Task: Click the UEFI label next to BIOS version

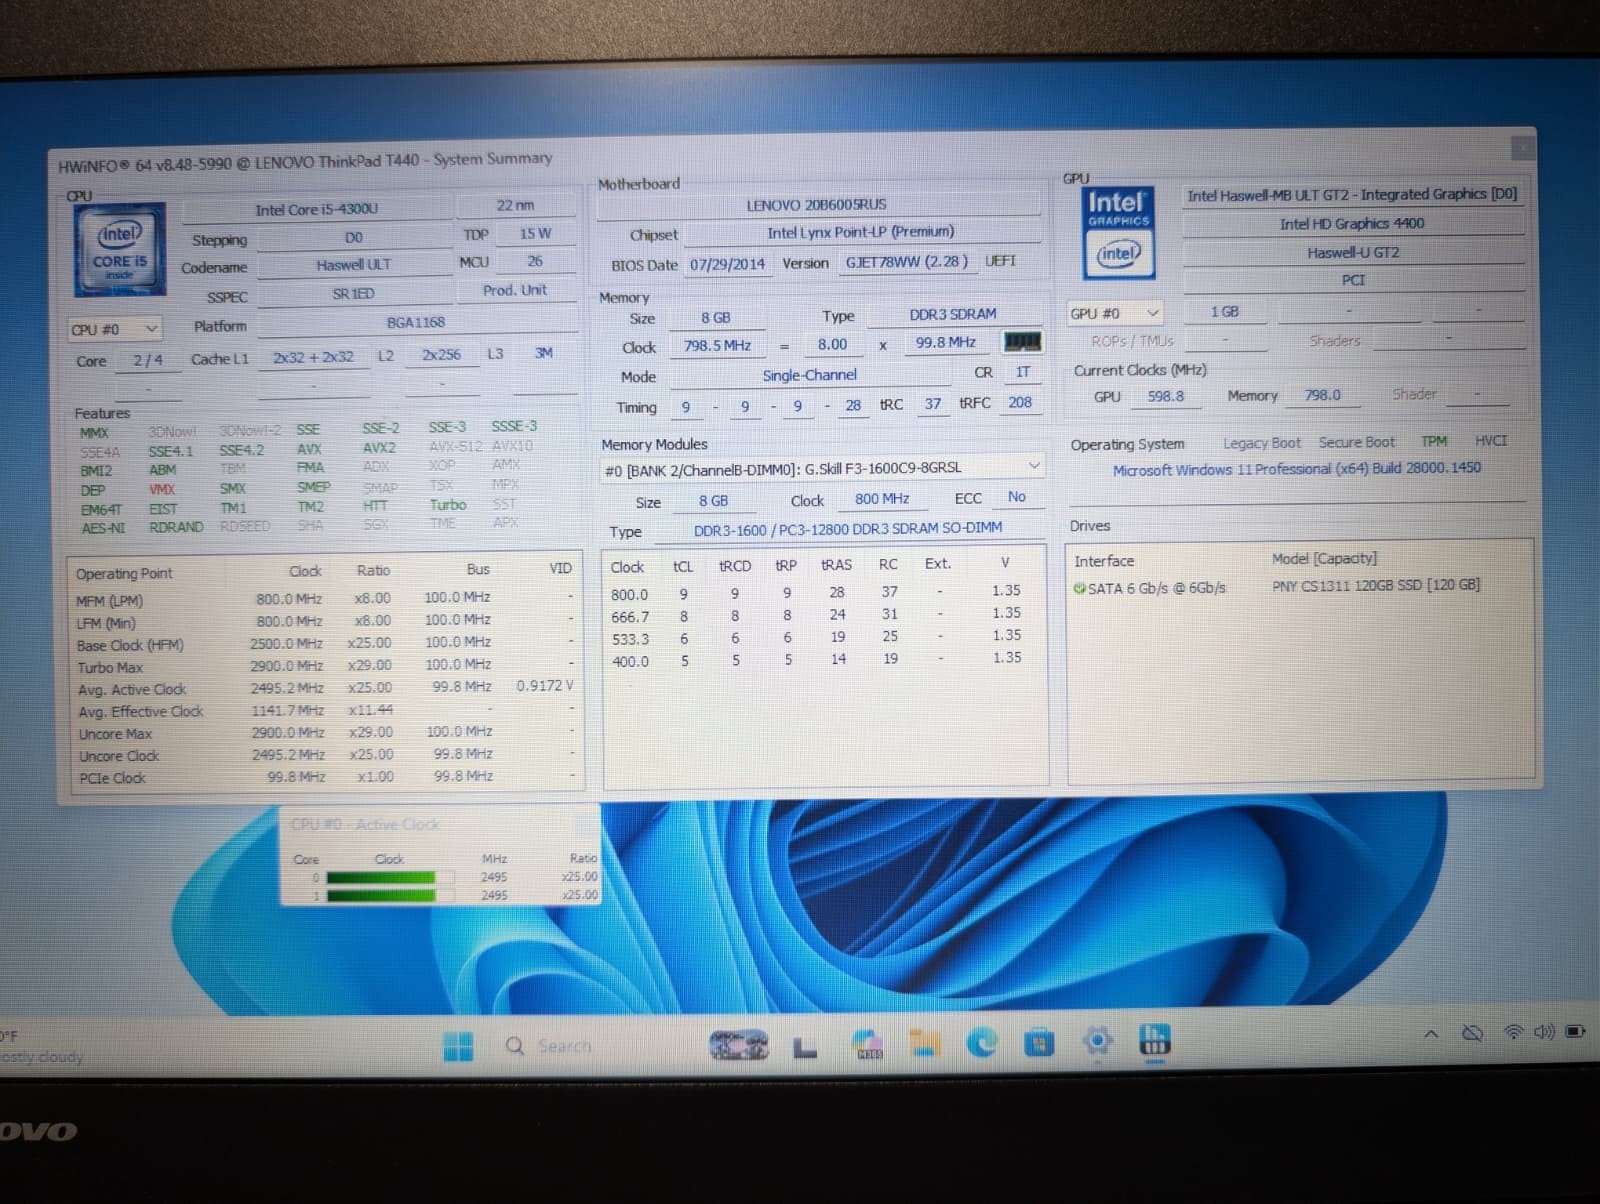Action: [x=1001, y=261]
